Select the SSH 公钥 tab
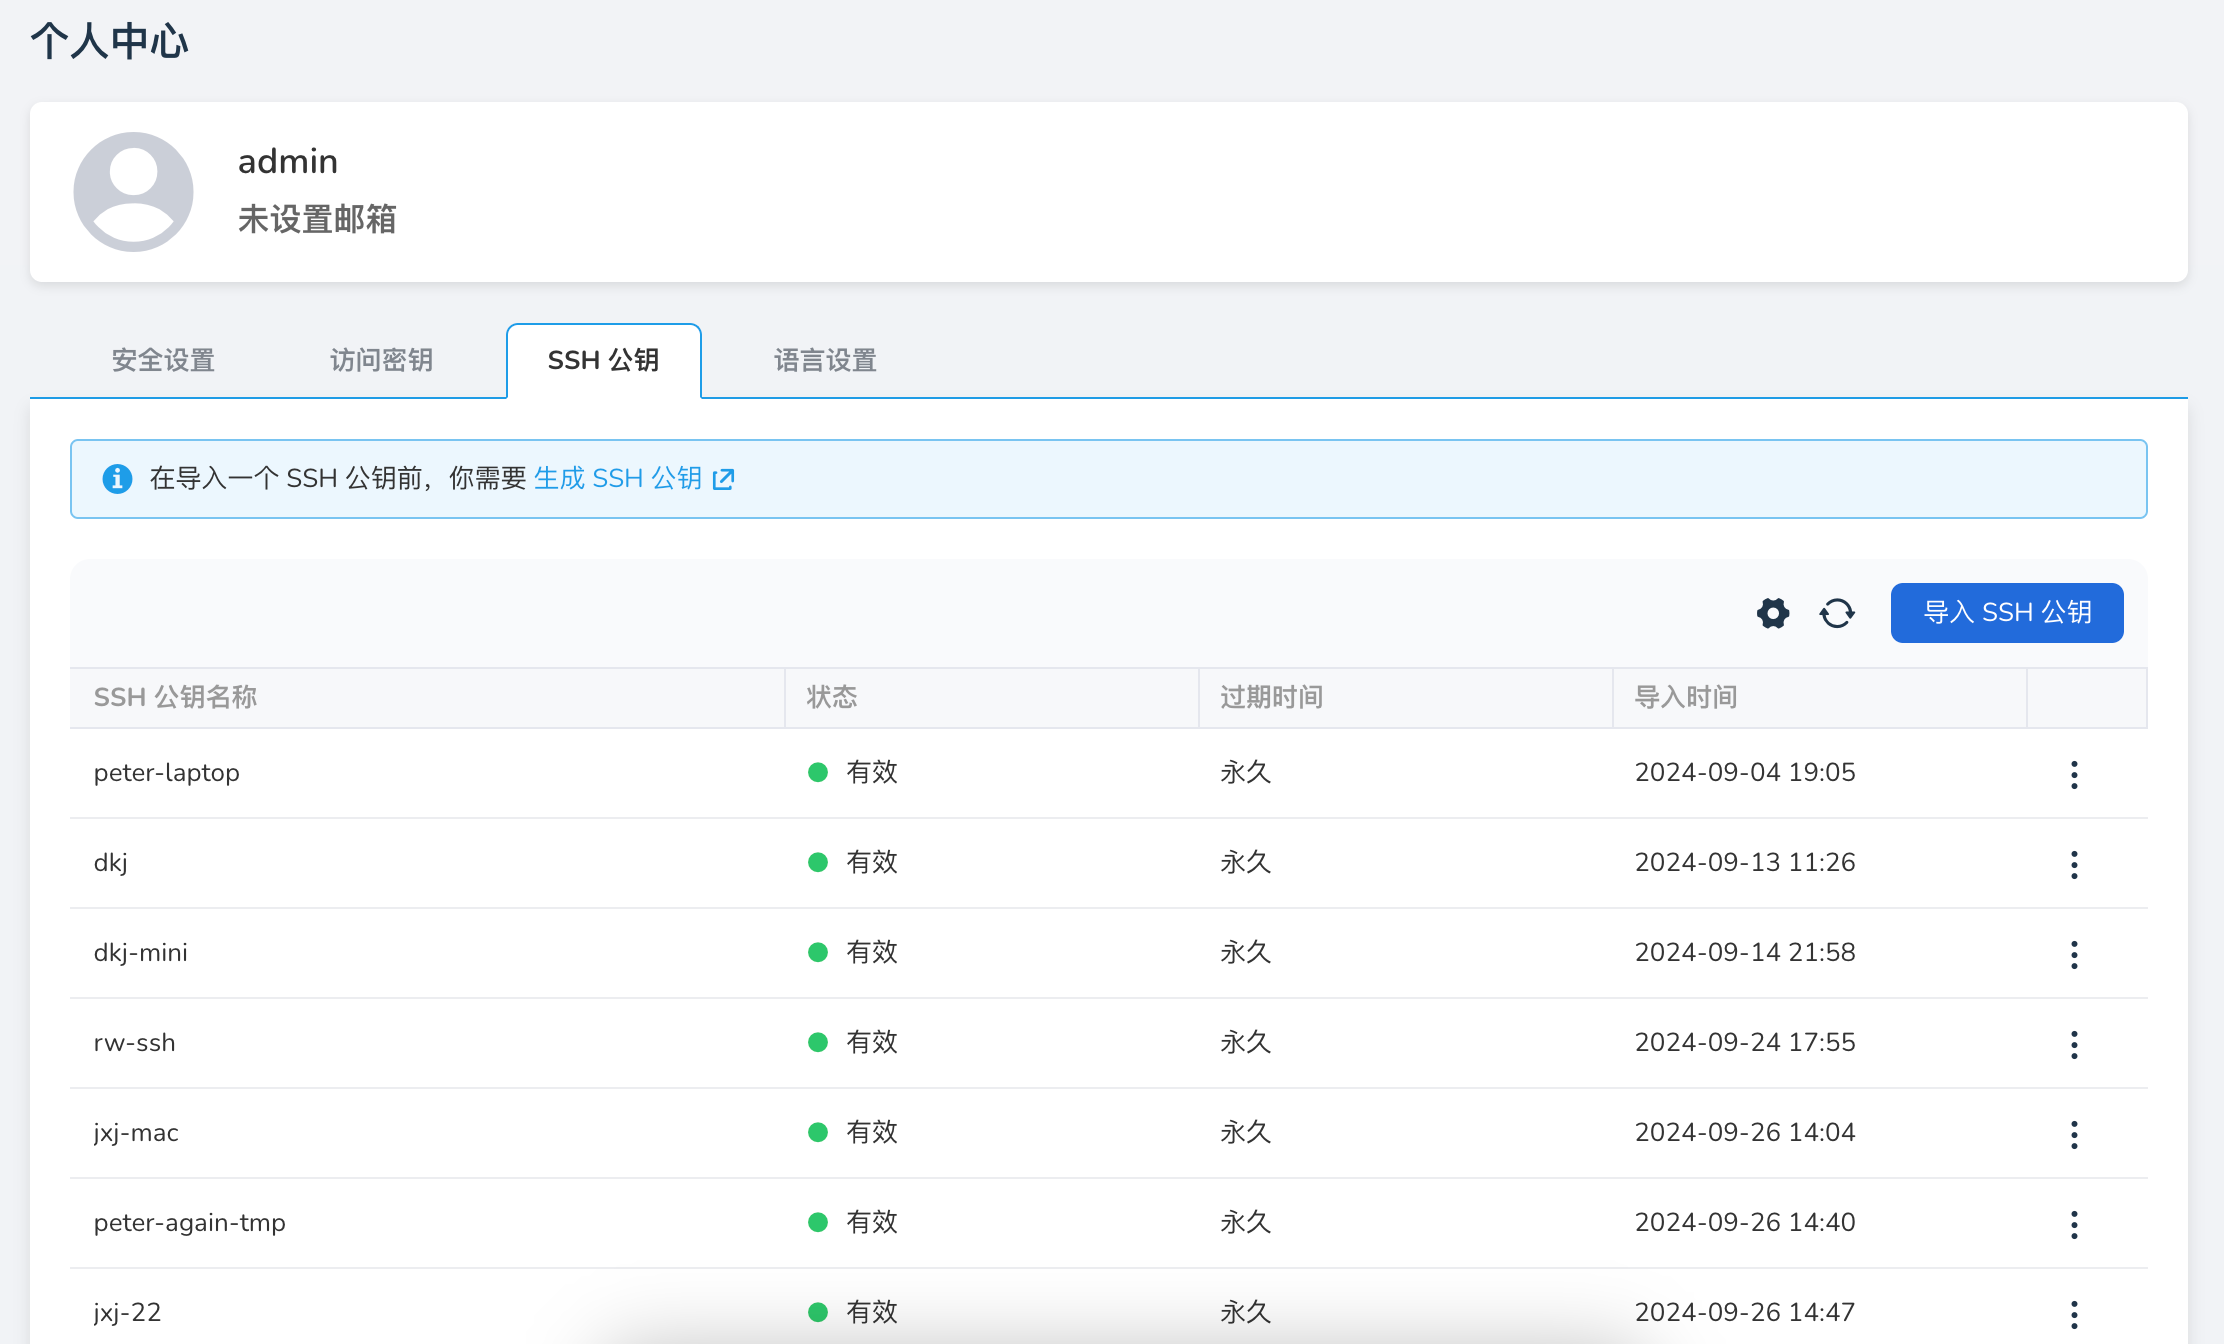Screen dimensions: 2224x1344 point(603,360)
